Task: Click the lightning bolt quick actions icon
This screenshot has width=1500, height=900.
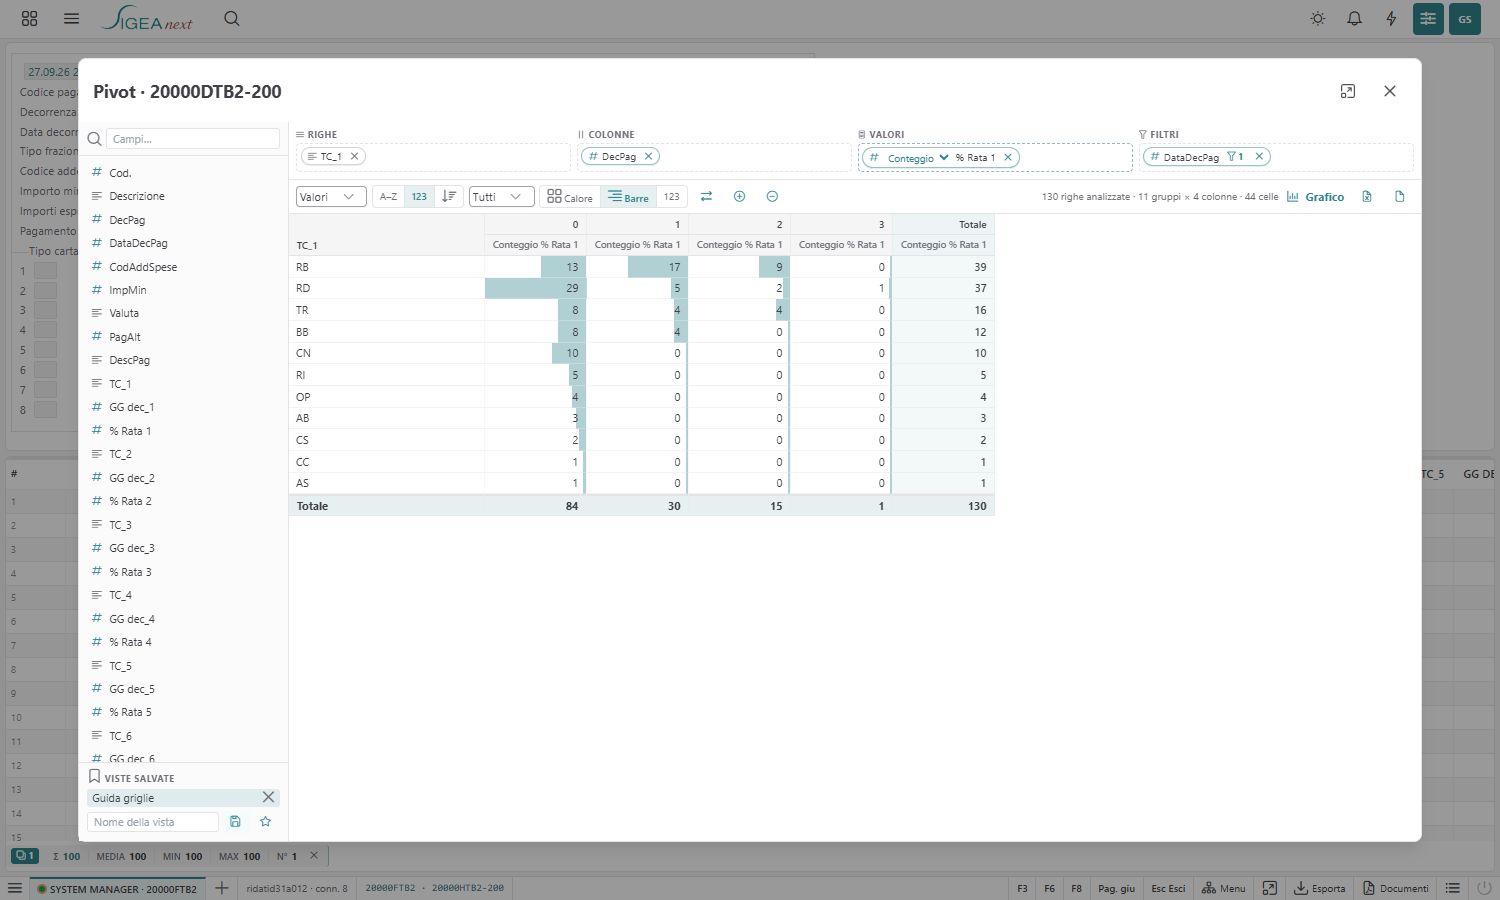Action: 1391,19
